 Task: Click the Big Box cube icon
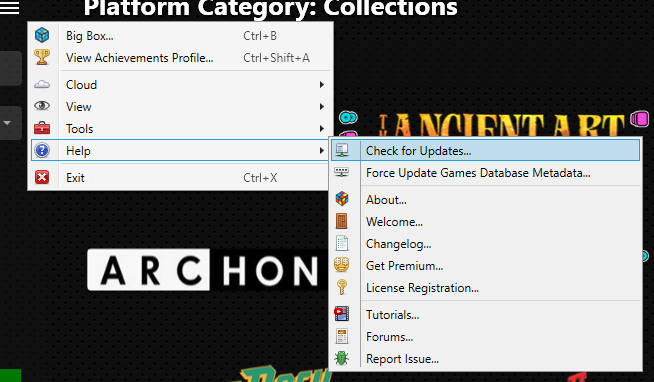point(42,35)
